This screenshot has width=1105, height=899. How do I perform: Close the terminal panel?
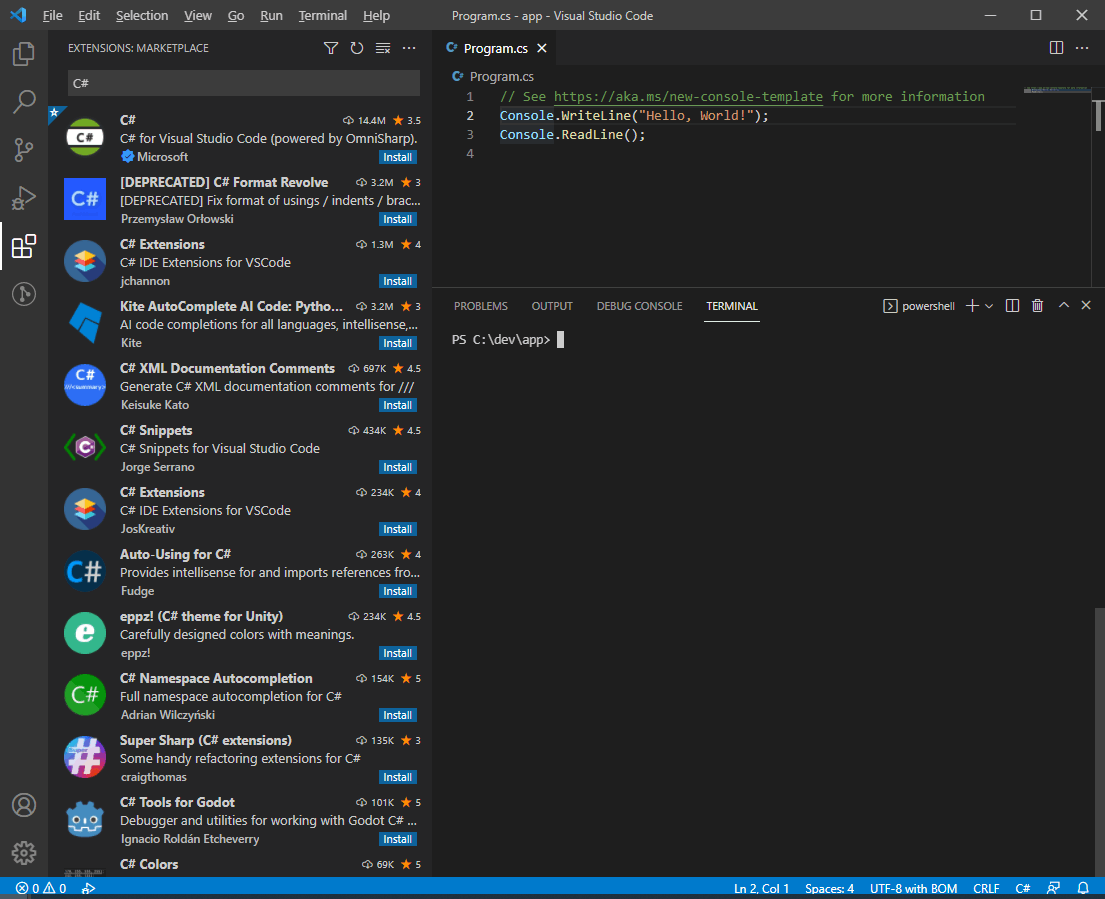[1086, 305]
